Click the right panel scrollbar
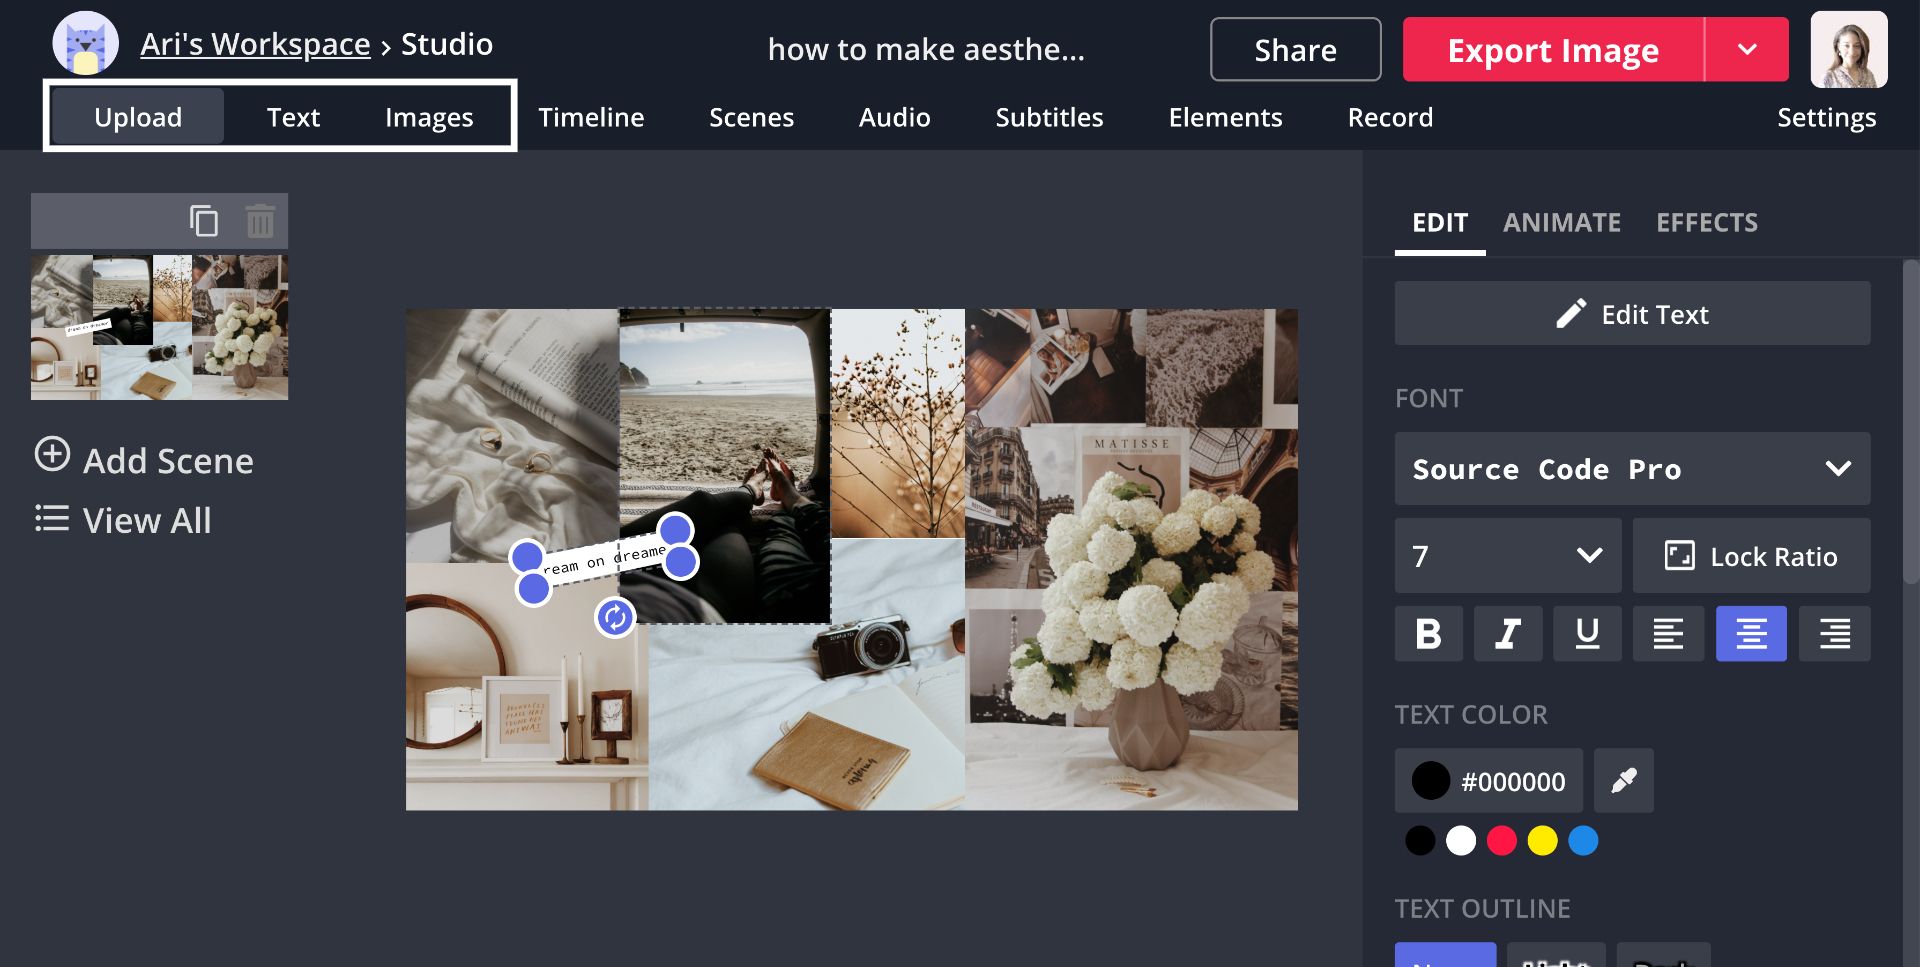Viewport: 1920px width, 967px height. (x=1910, y=420)
